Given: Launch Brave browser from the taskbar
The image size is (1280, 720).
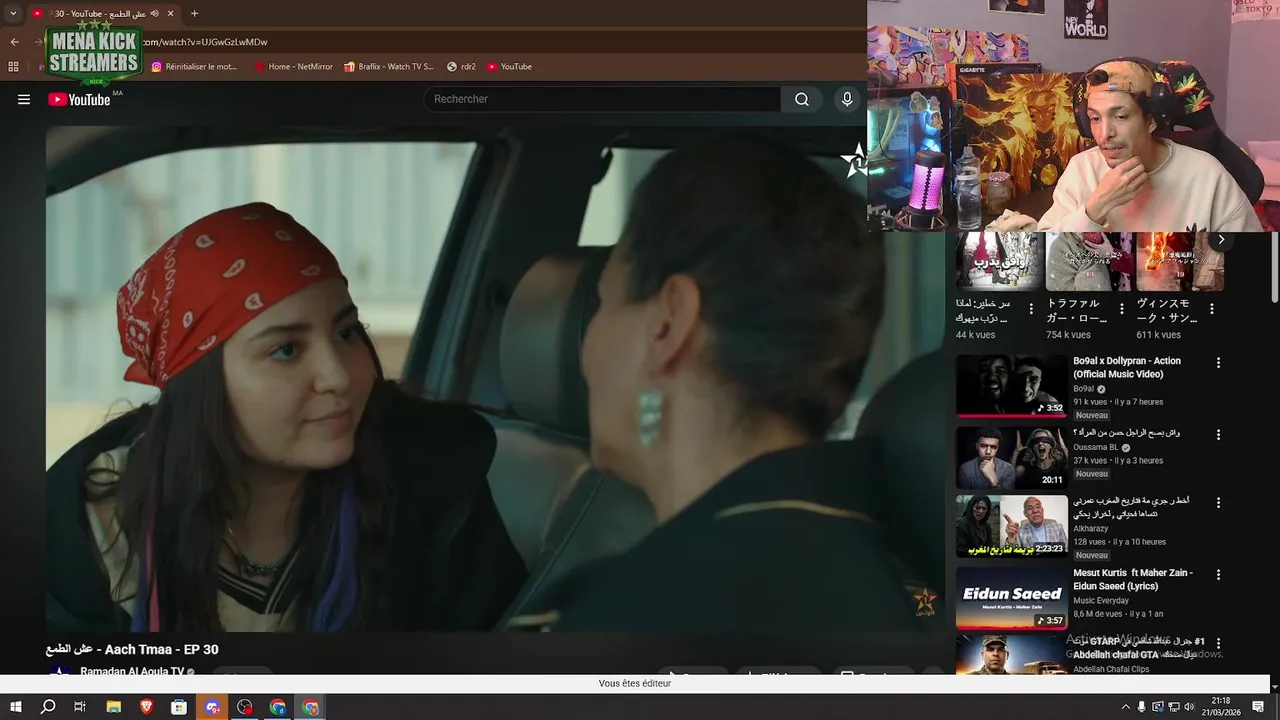Looking at the screenshot, I should pyautogui.click(x=147, y=707).
